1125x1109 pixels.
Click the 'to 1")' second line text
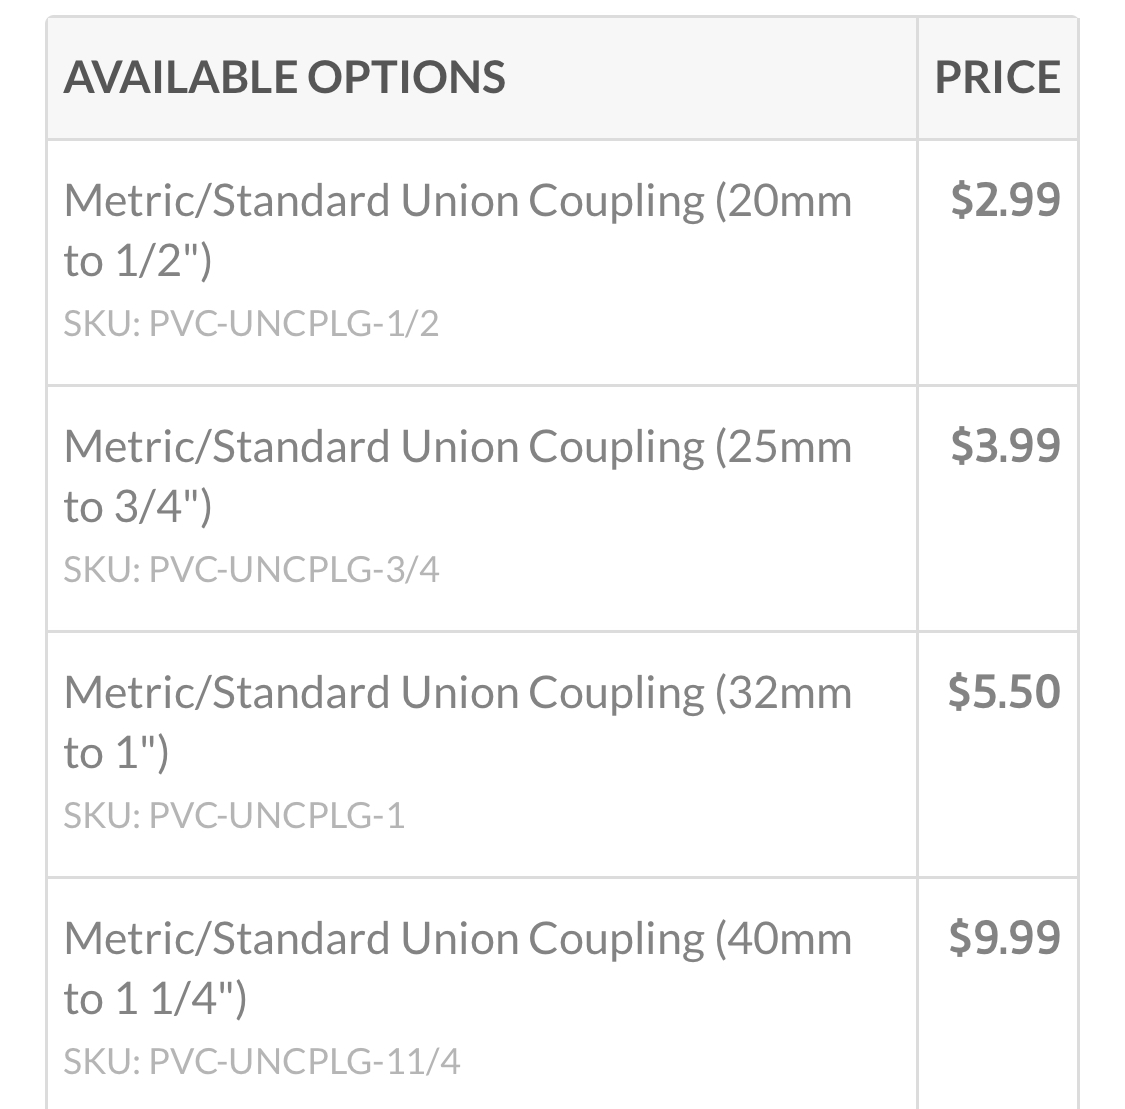[116, 752]
